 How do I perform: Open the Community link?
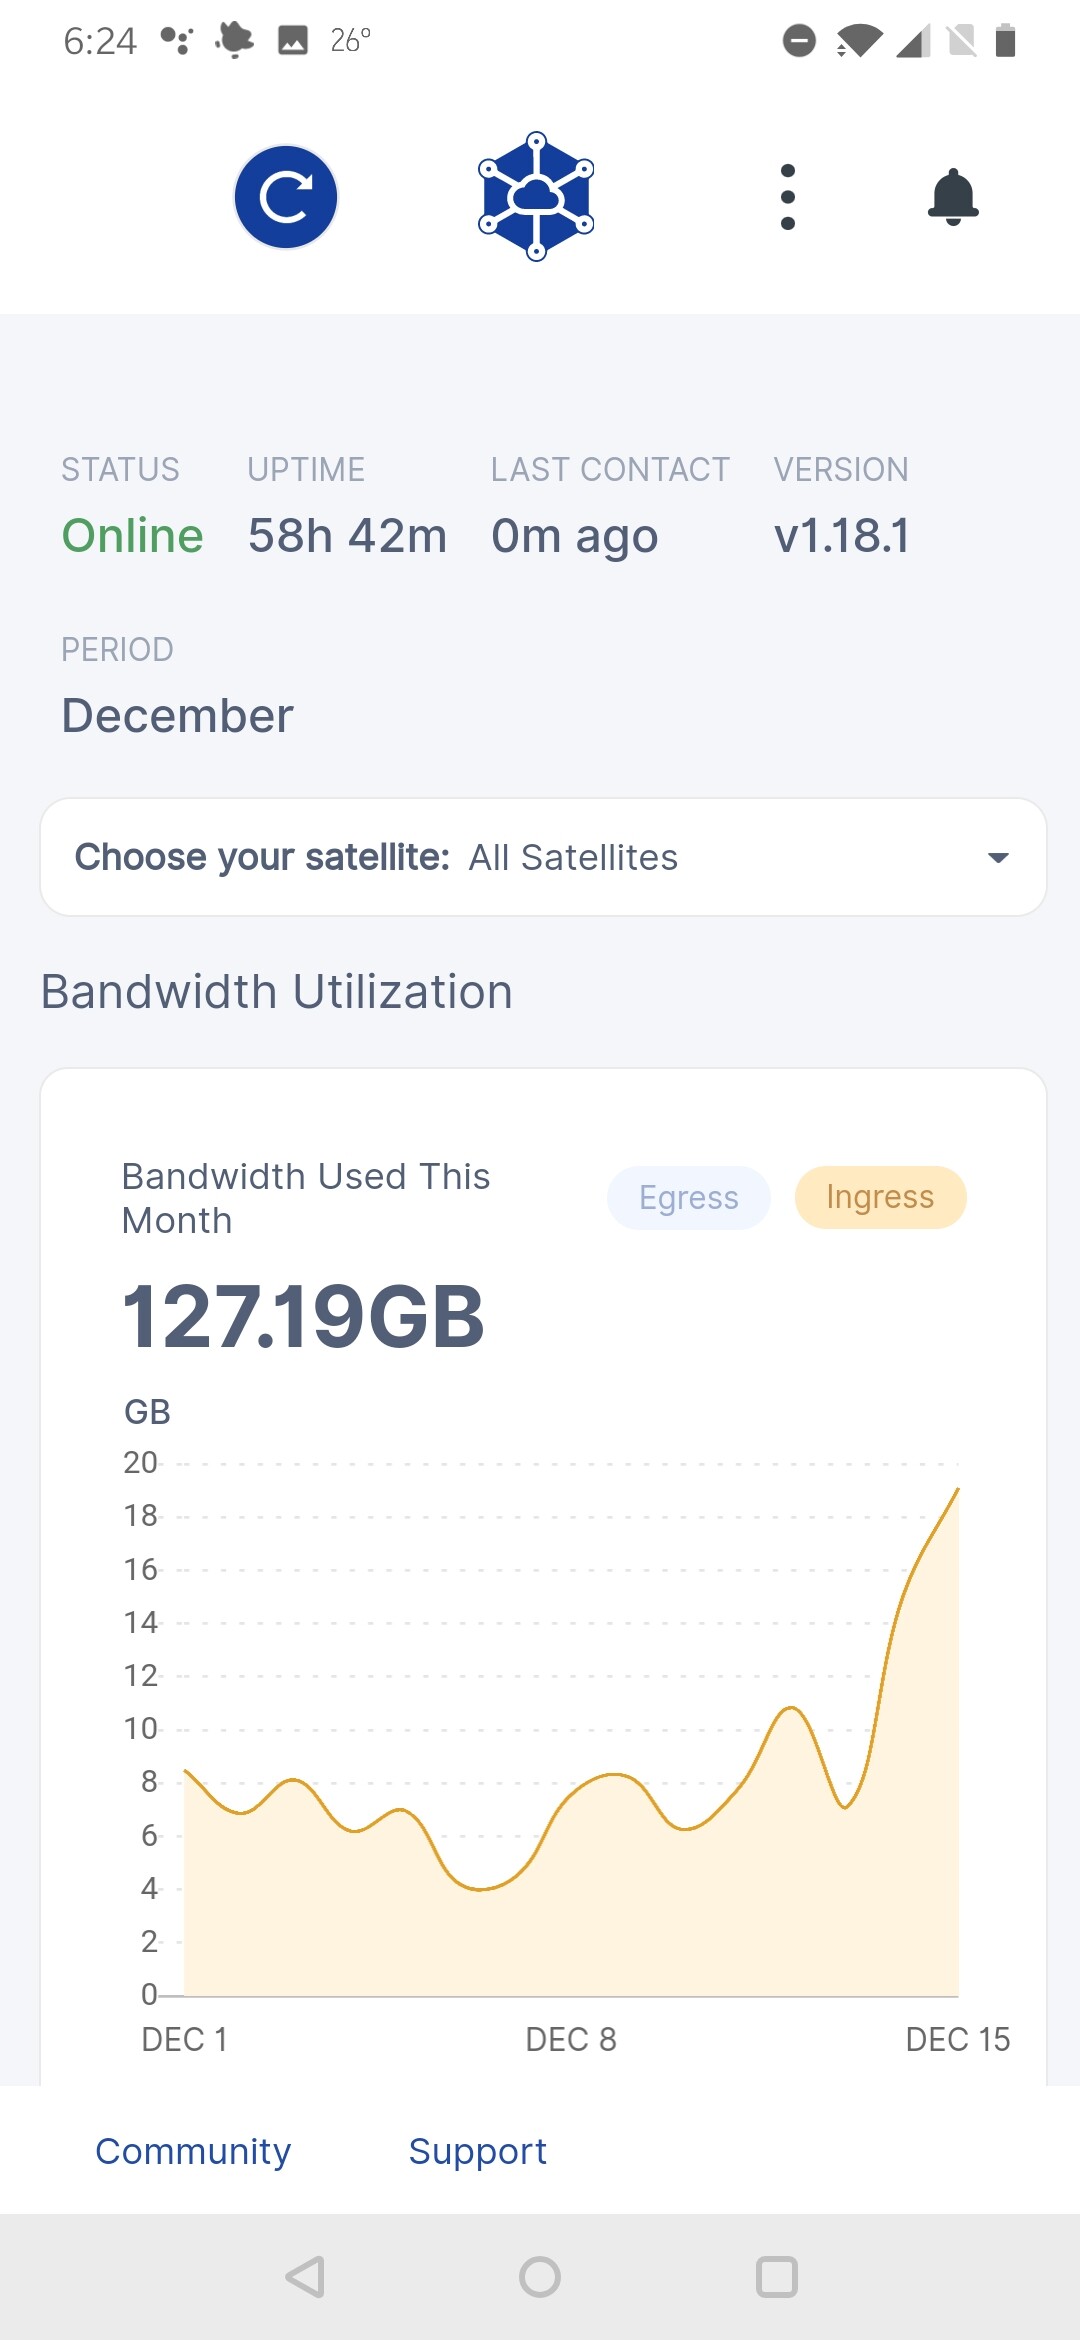pos(193,2151)
